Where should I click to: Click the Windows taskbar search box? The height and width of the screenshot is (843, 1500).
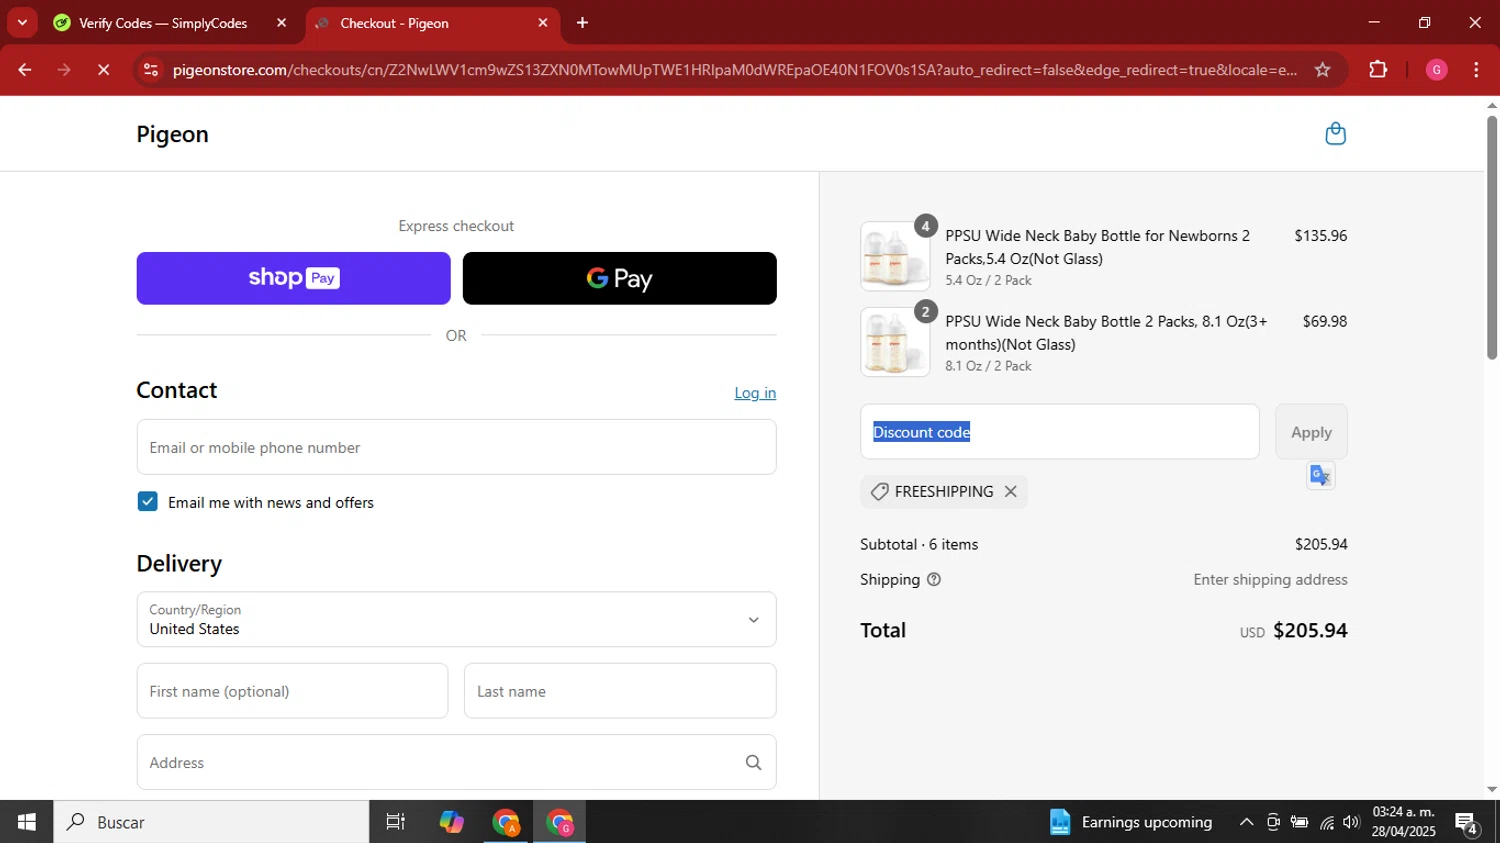click(211, 822)
